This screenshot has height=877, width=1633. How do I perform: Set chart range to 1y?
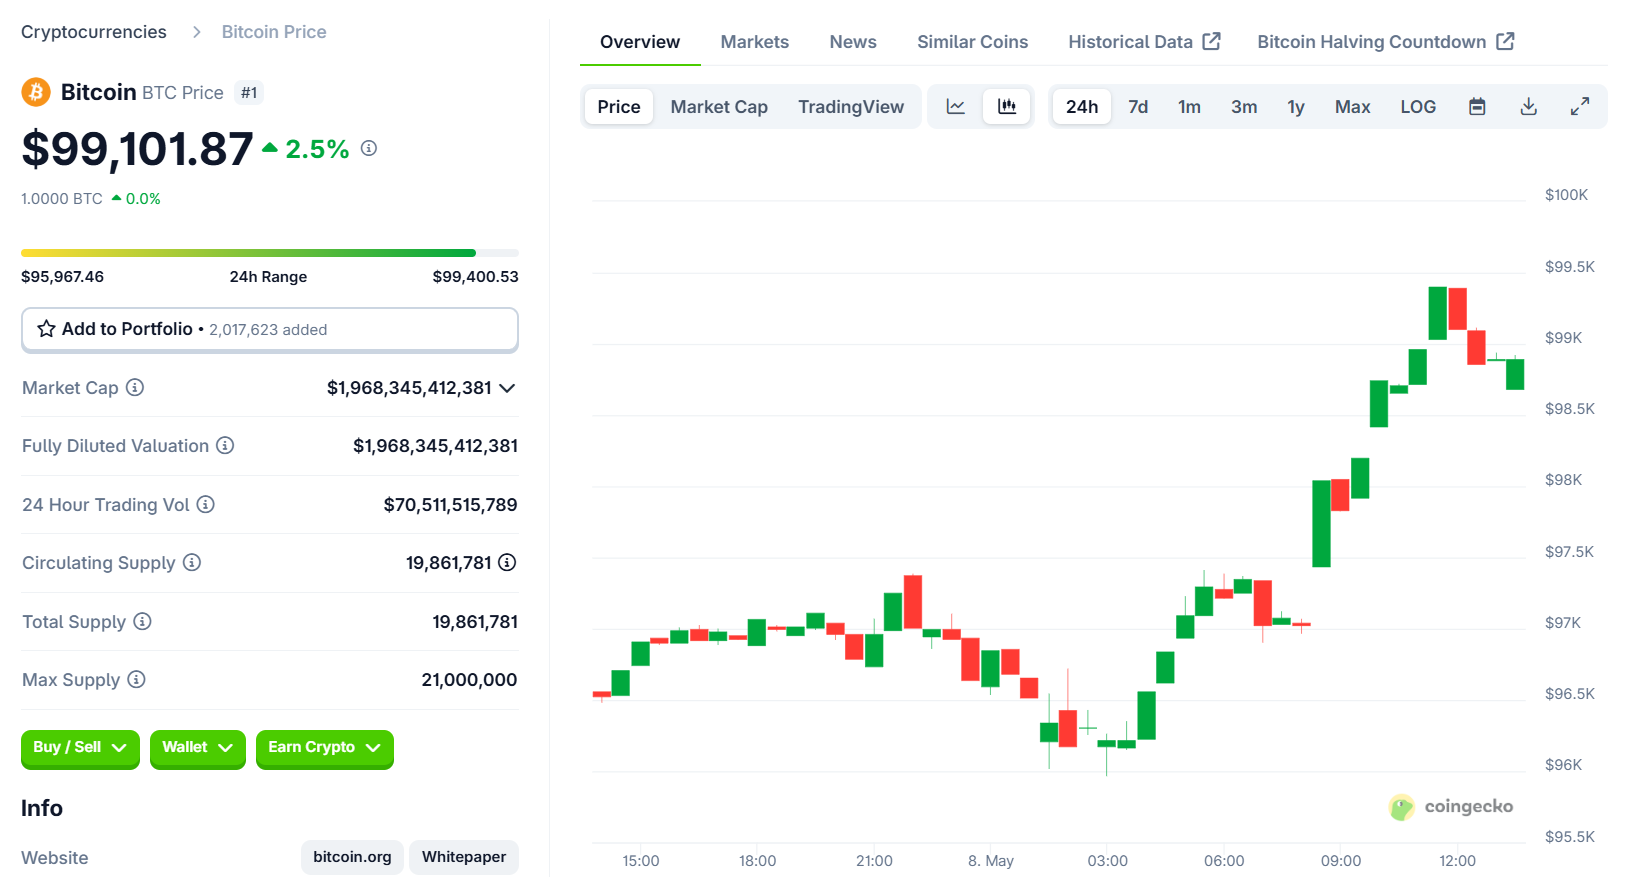1296,106
